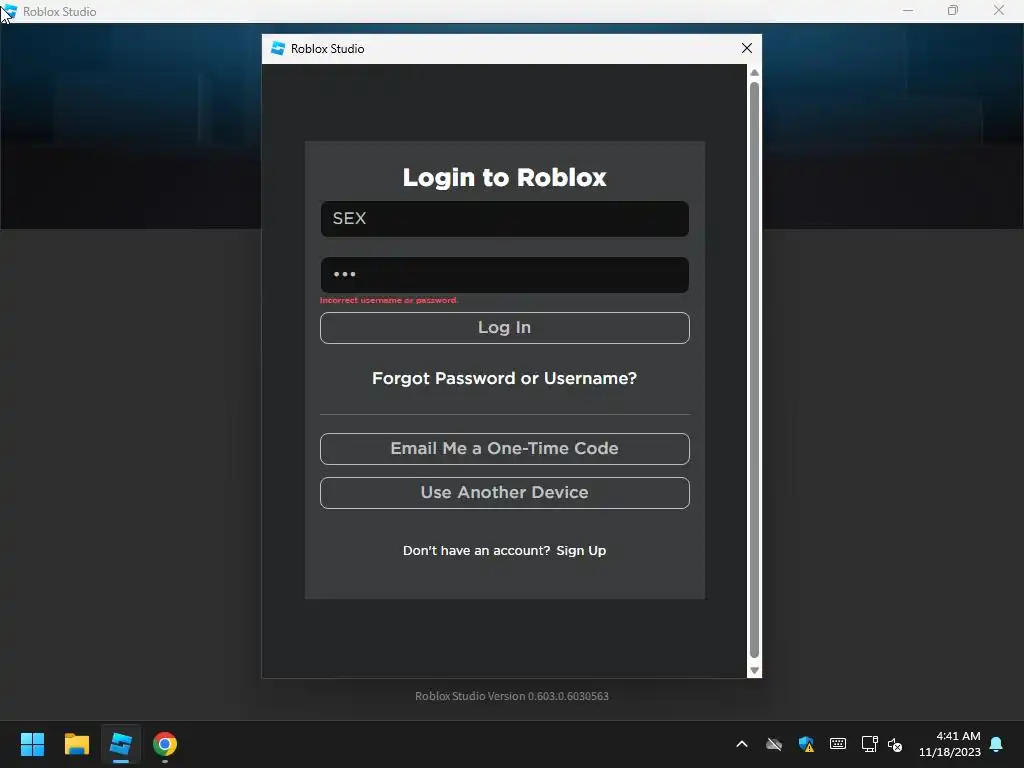Open the notifications bell icon
The image size is (1024, 768).
pyautogui.click(x=997, y=744)
